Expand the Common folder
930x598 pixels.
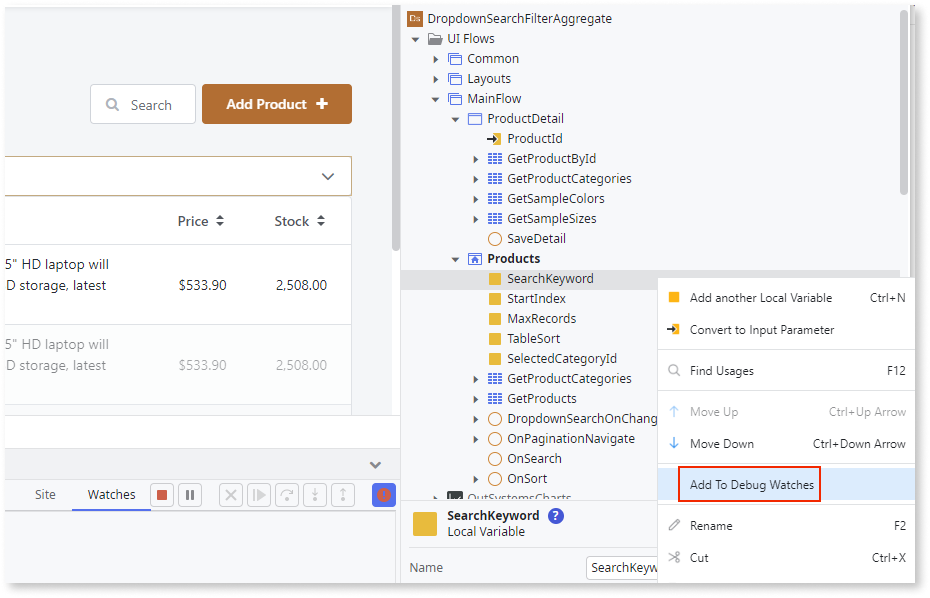click(435, 58)
